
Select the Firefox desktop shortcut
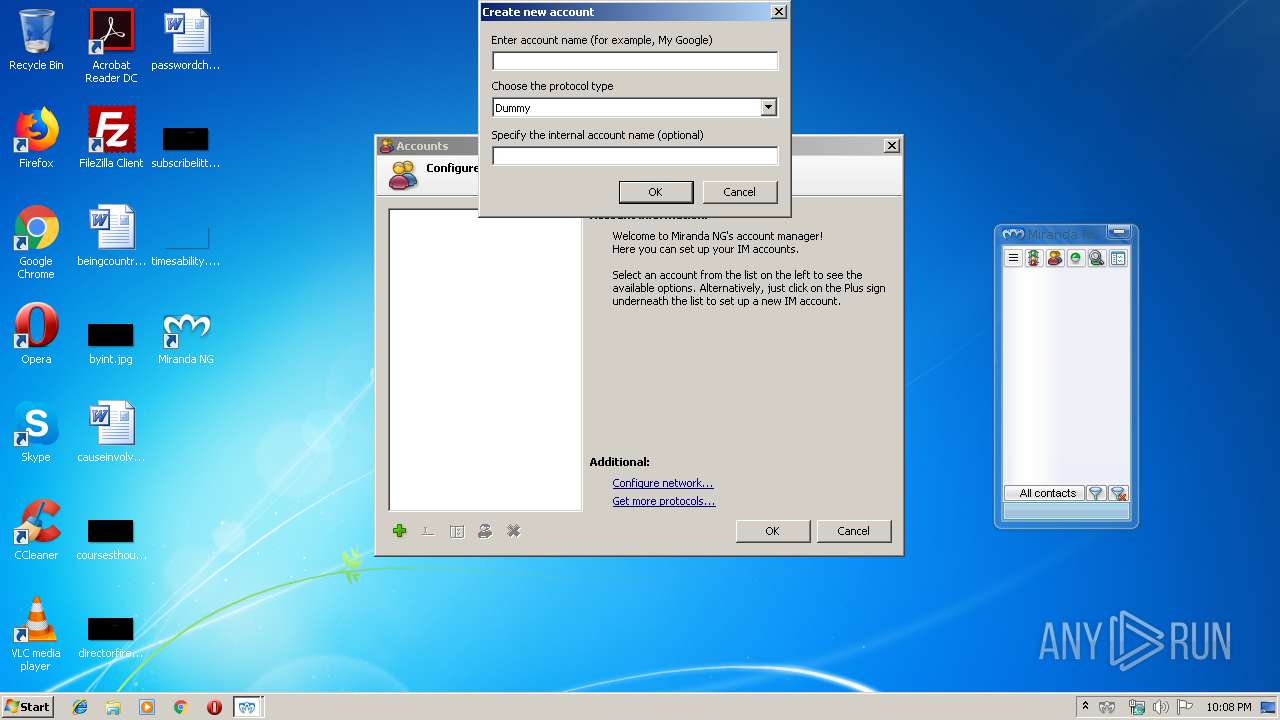pyautogui.click(x=36, y=138)
